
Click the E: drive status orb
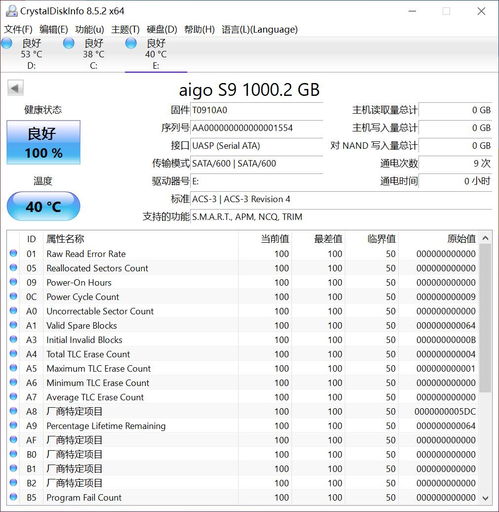coord(131,43)
